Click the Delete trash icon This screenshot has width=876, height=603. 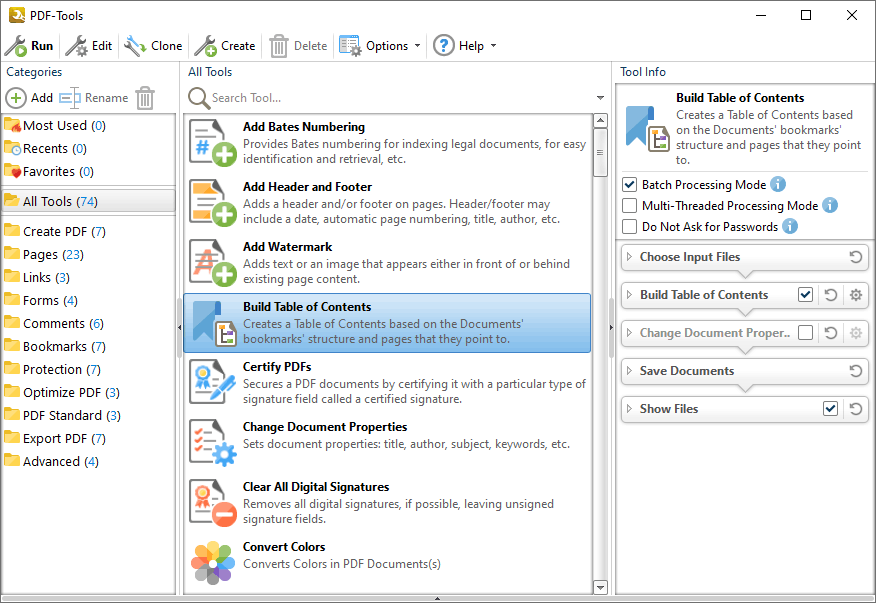pyautogui.click(x=279, y=45)
